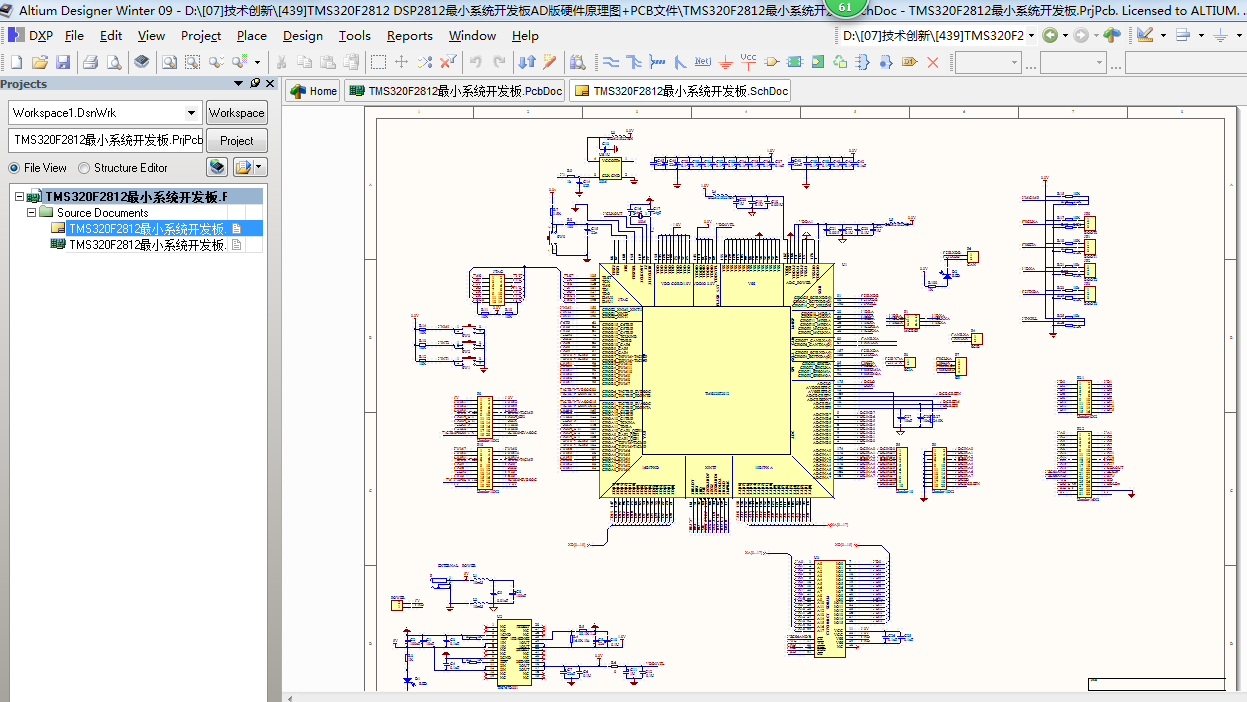Place a No ERC red cross

coord(933,62)
